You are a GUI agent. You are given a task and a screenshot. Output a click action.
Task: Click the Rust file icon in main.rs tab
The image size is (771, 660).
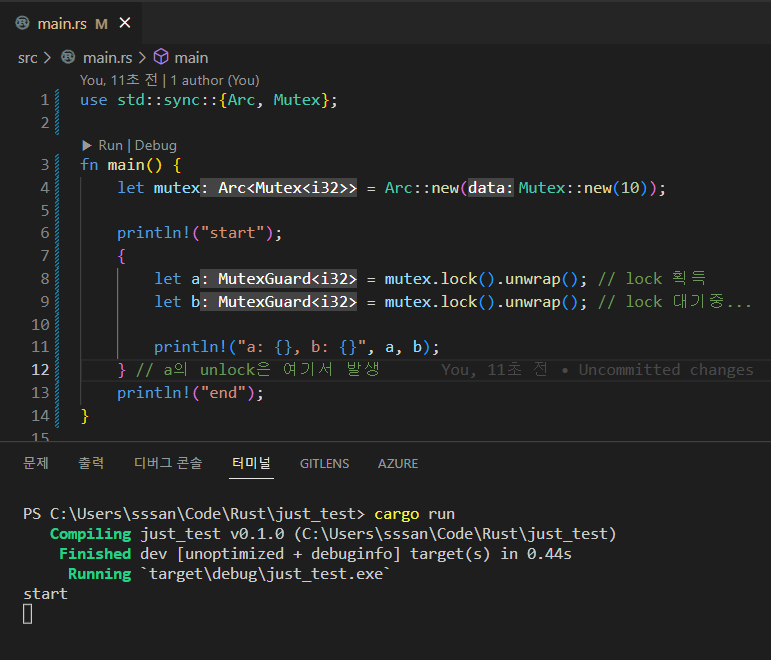point(24,24)
